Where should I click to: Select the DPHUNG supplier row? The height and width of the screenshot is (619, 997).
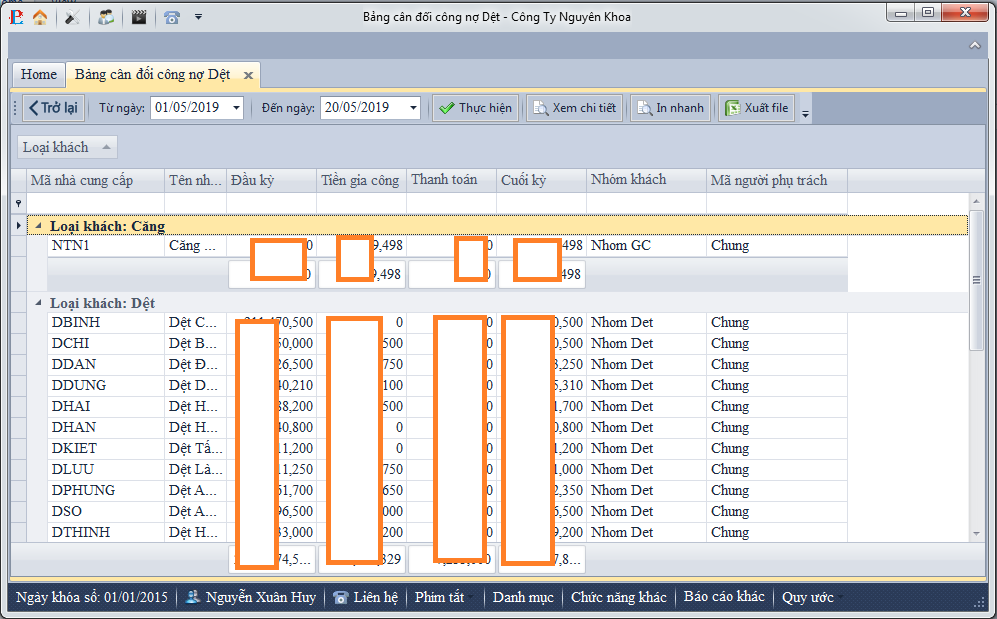(447, 491)
